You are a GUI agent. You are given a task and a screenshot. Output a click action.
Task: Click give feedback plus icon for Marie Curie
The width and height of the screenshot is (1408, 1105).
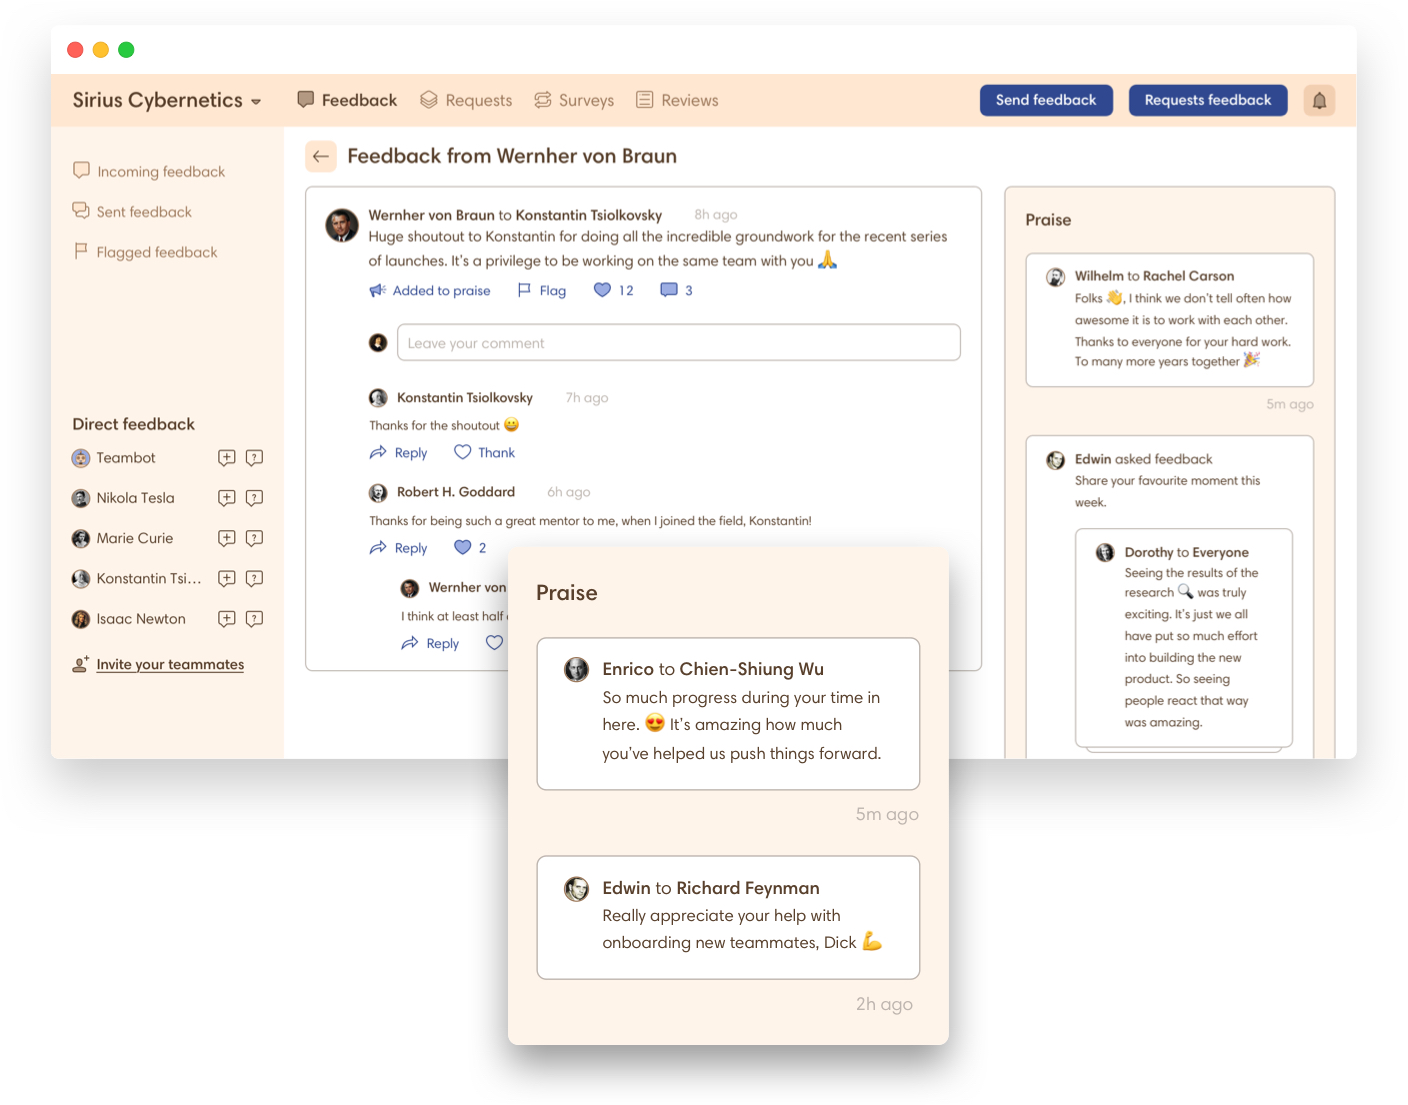tap(227, 538)
